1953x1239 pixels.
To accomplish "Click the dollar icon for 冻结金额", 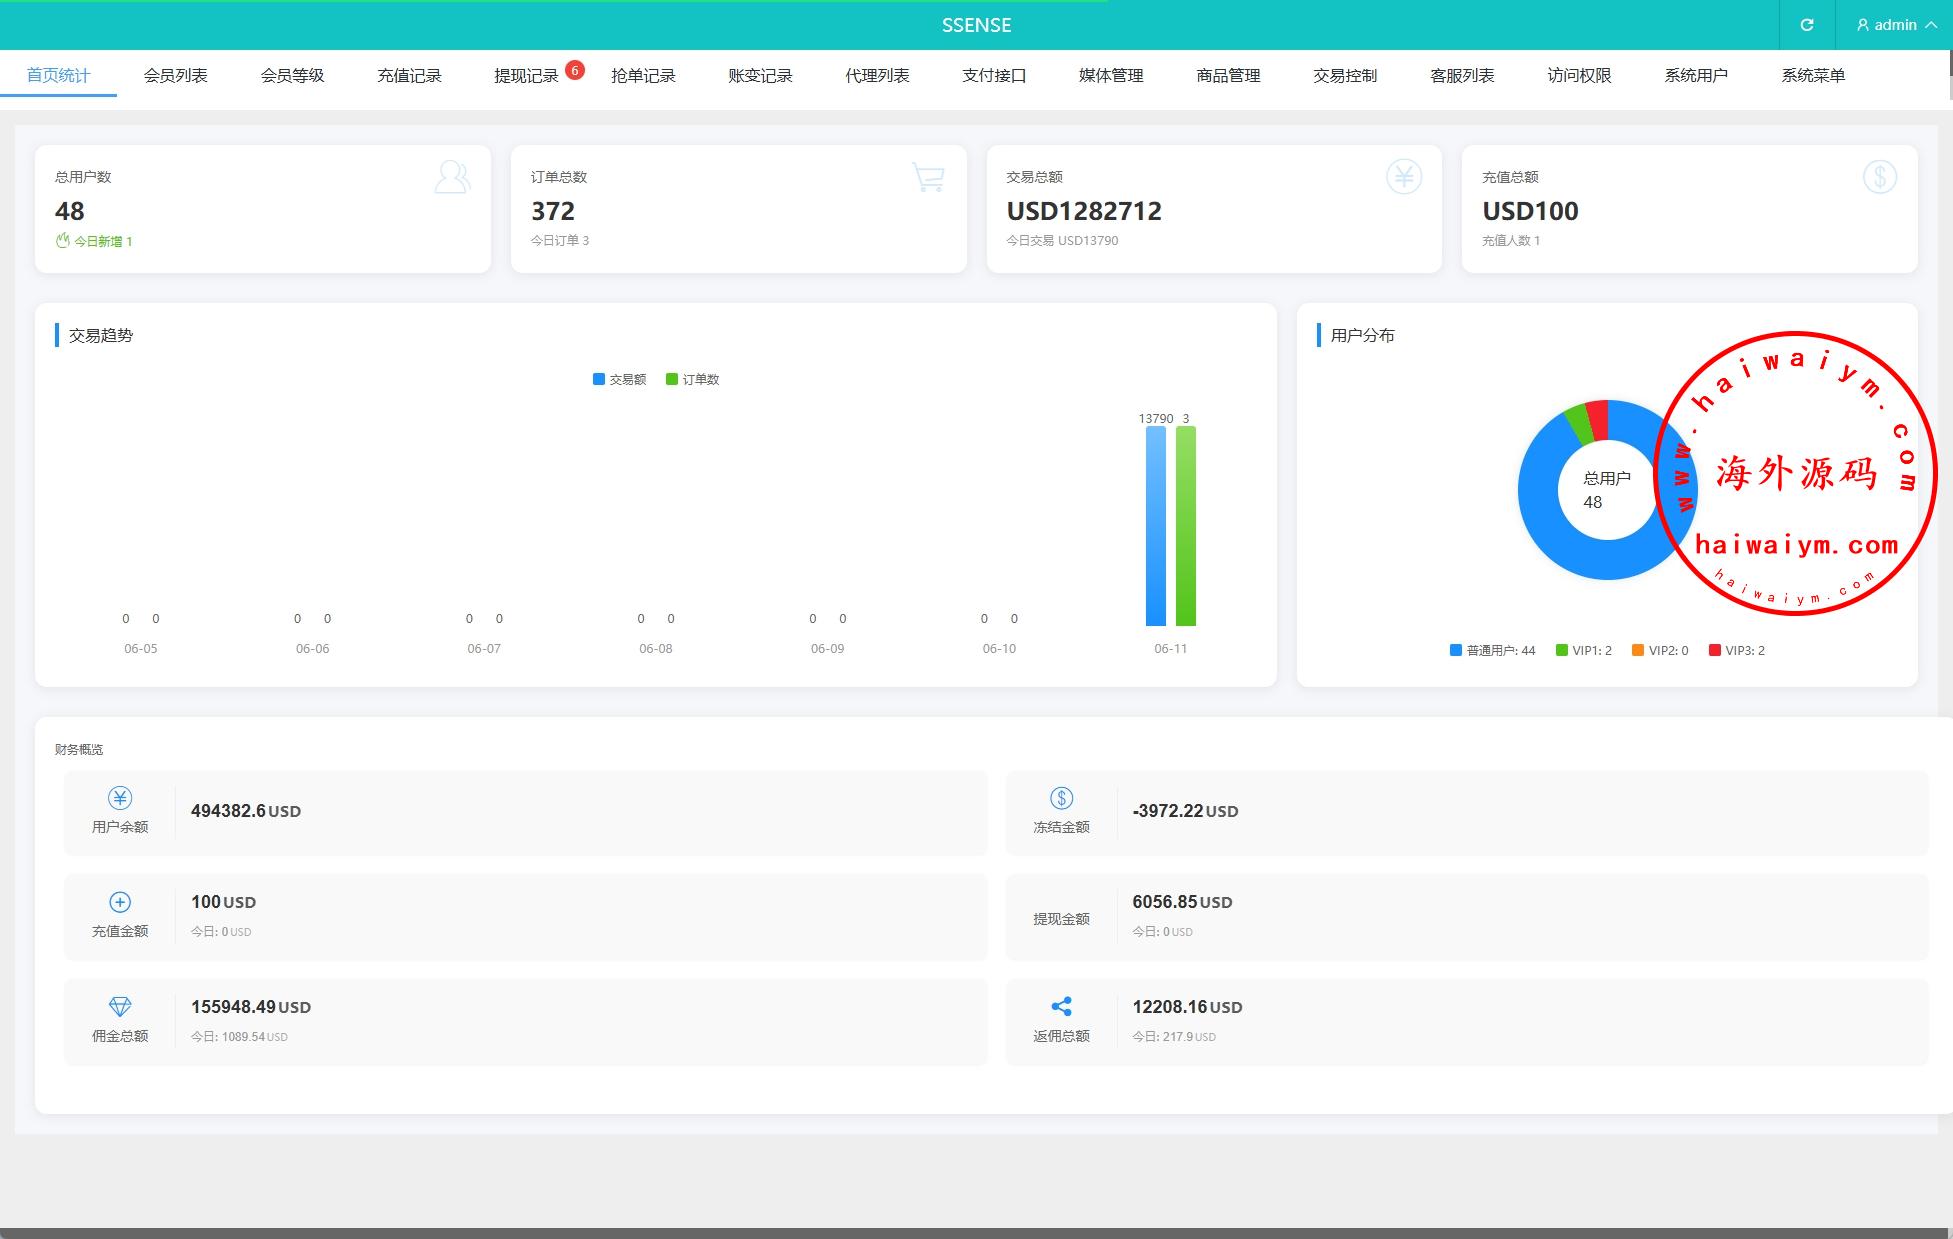I will tap(1061, 798).
